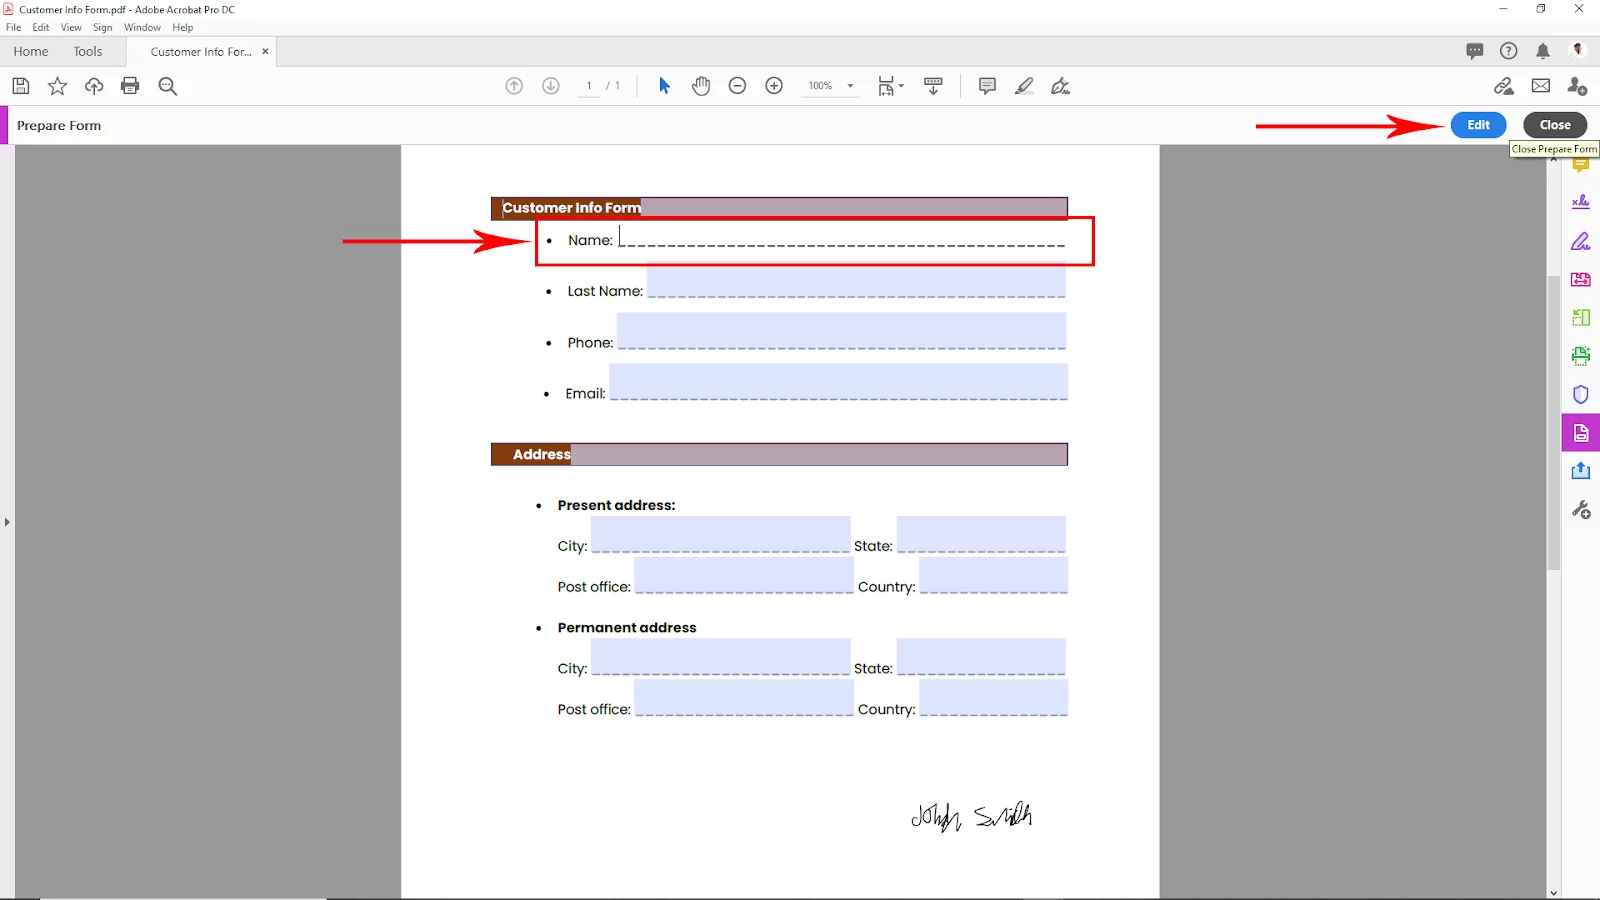Open the View menu
This screenshot has height=900, width=1600.
coord(71,27)
